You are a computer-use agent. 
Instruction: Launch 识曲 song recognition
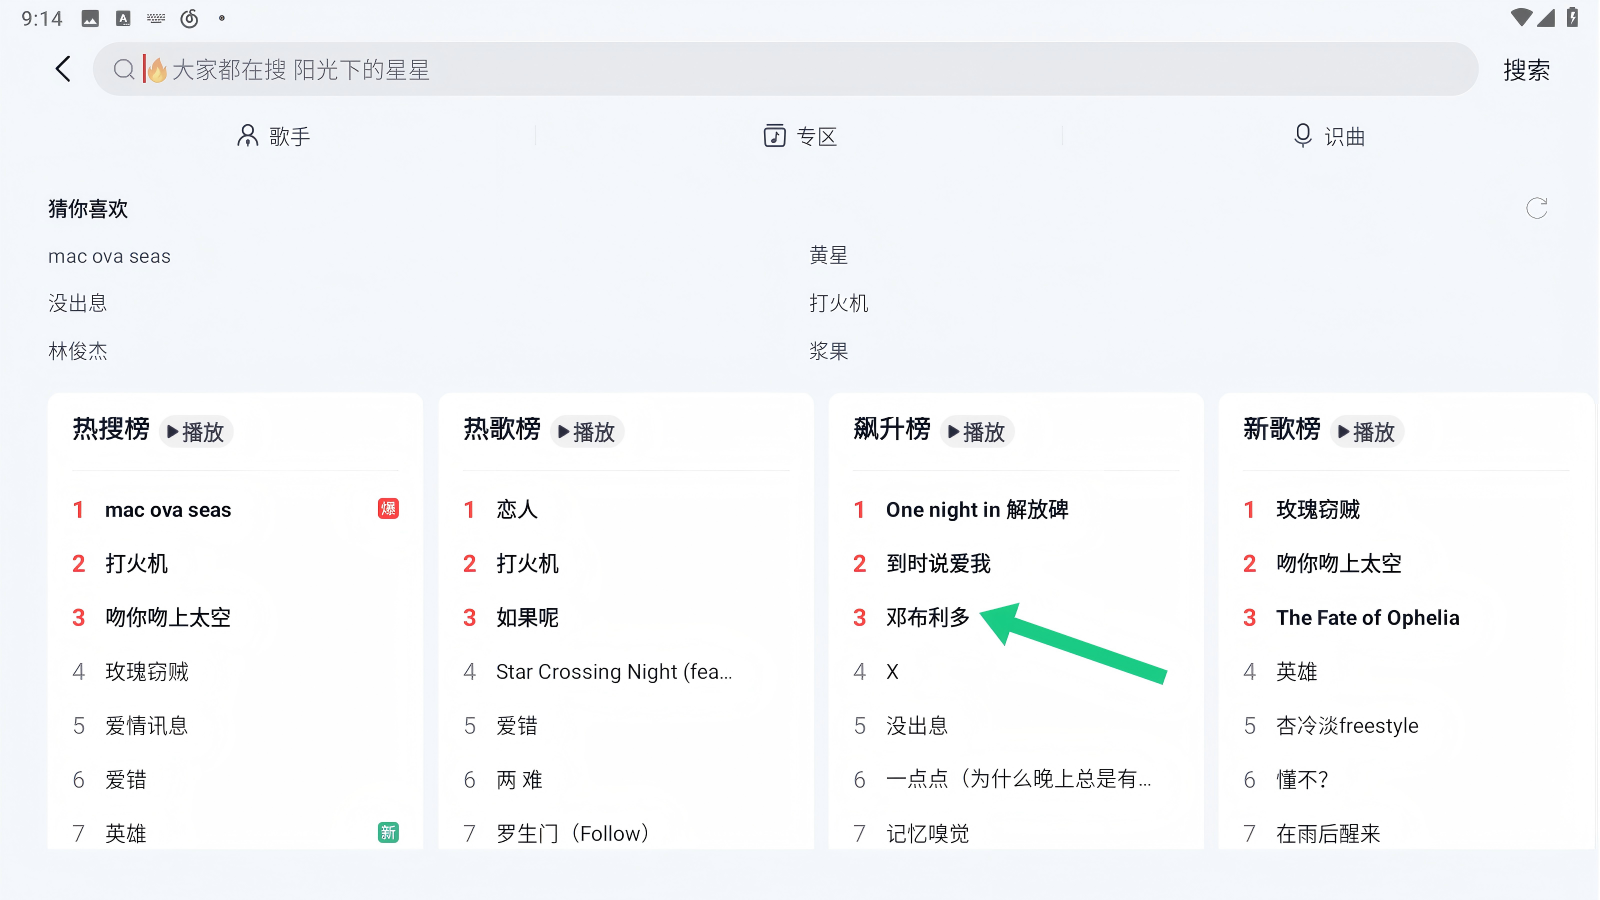pyautogui.click(x=1329, y=136)
